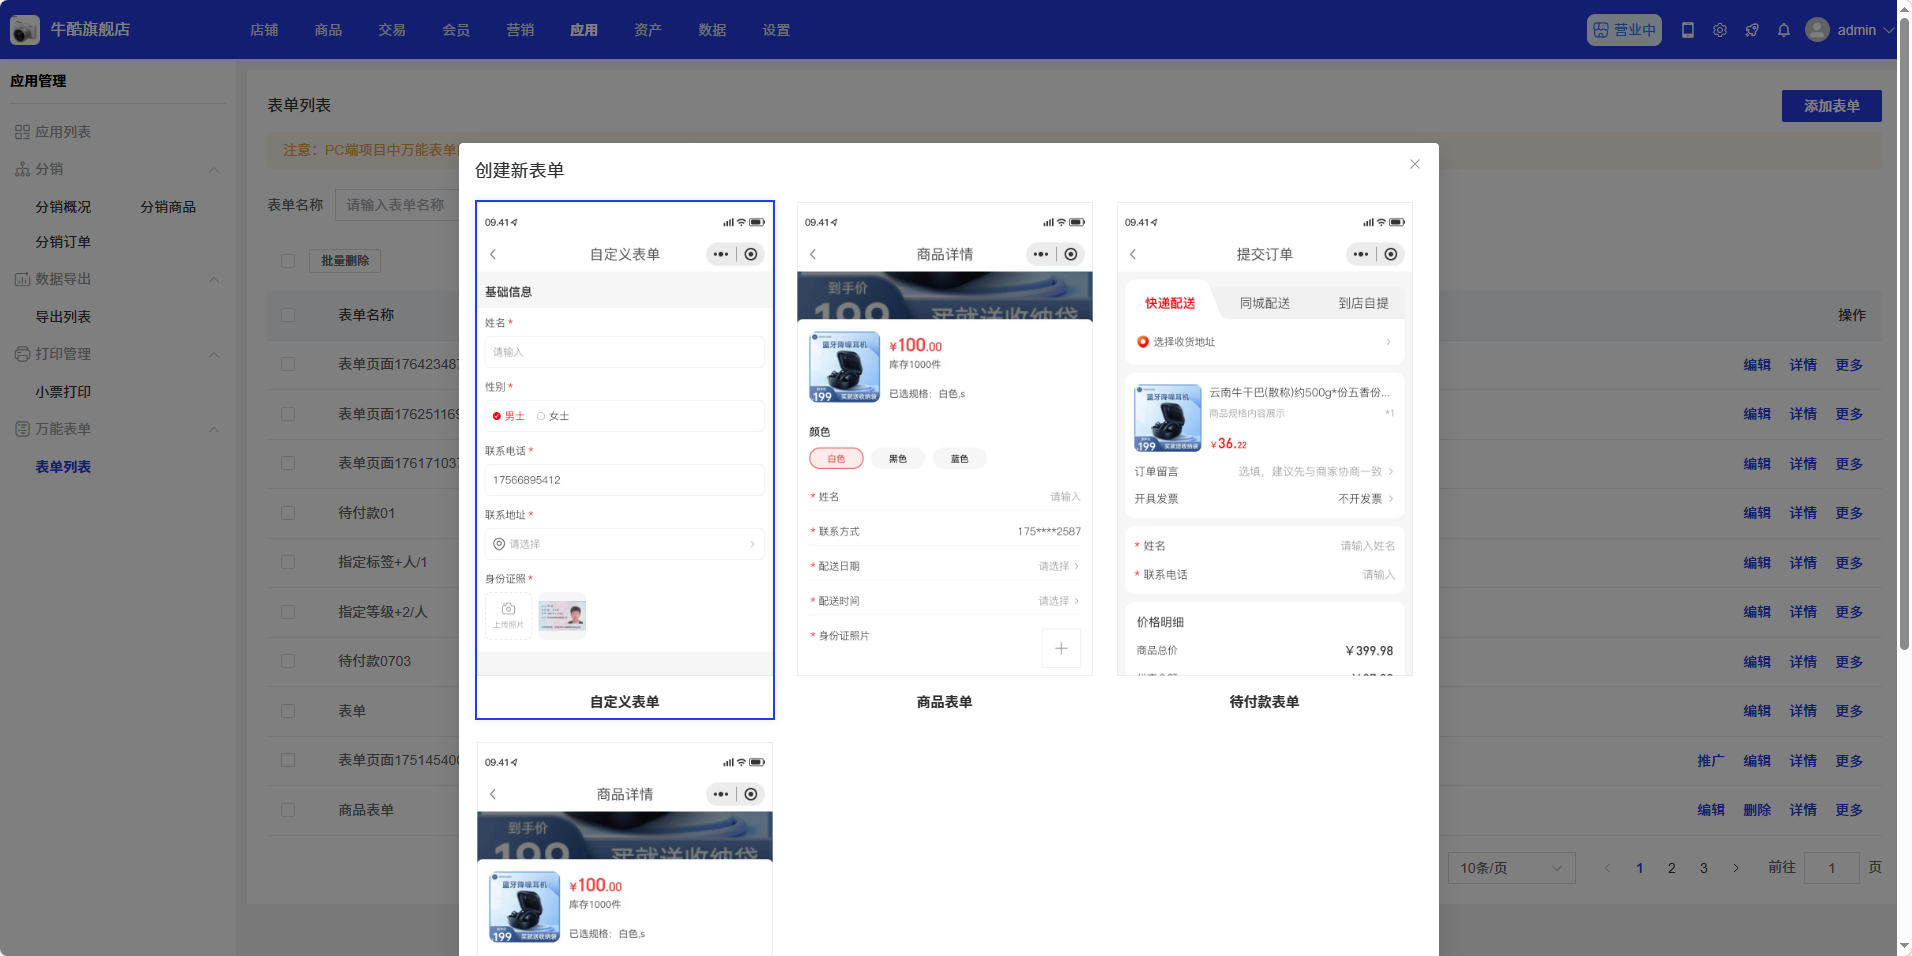The width and height of the screenshot is (1912, 956).
Task: Collapse the 分销 sidebar section
Action: click(x=213, y=170)
